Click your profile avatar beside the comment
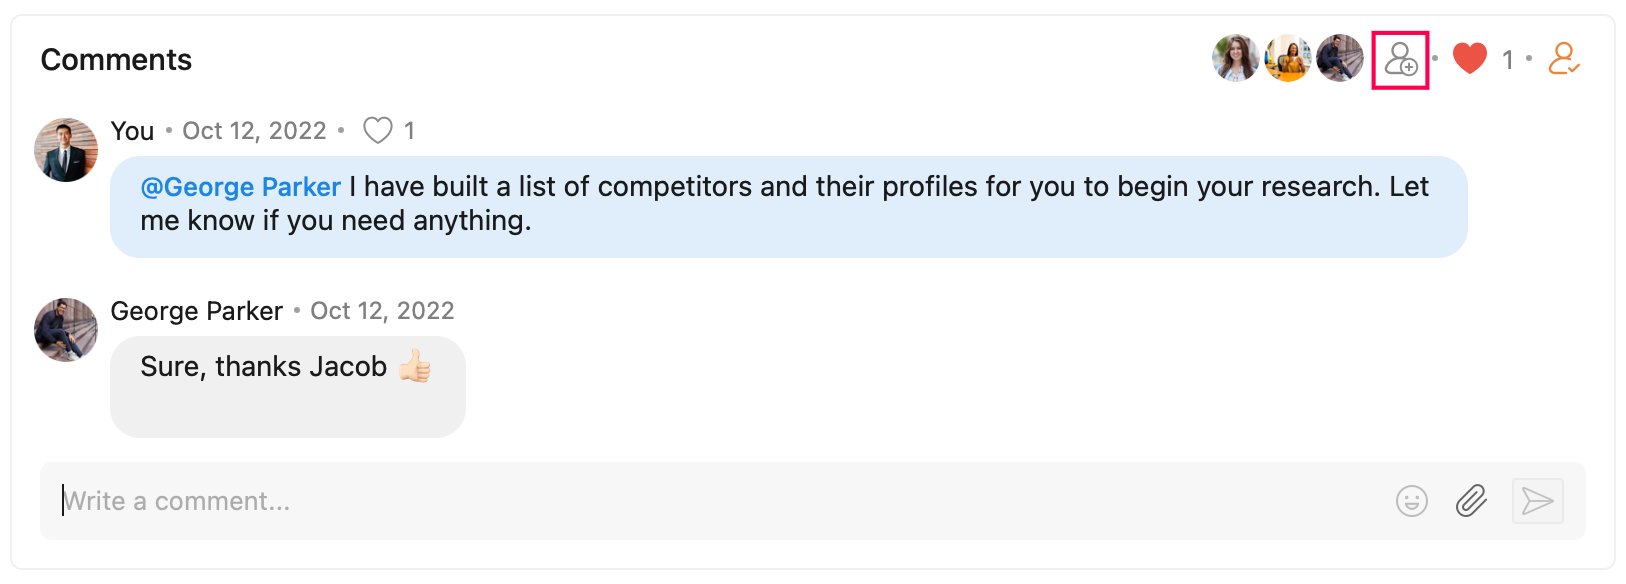1626x584 pixels. (66, 150)
